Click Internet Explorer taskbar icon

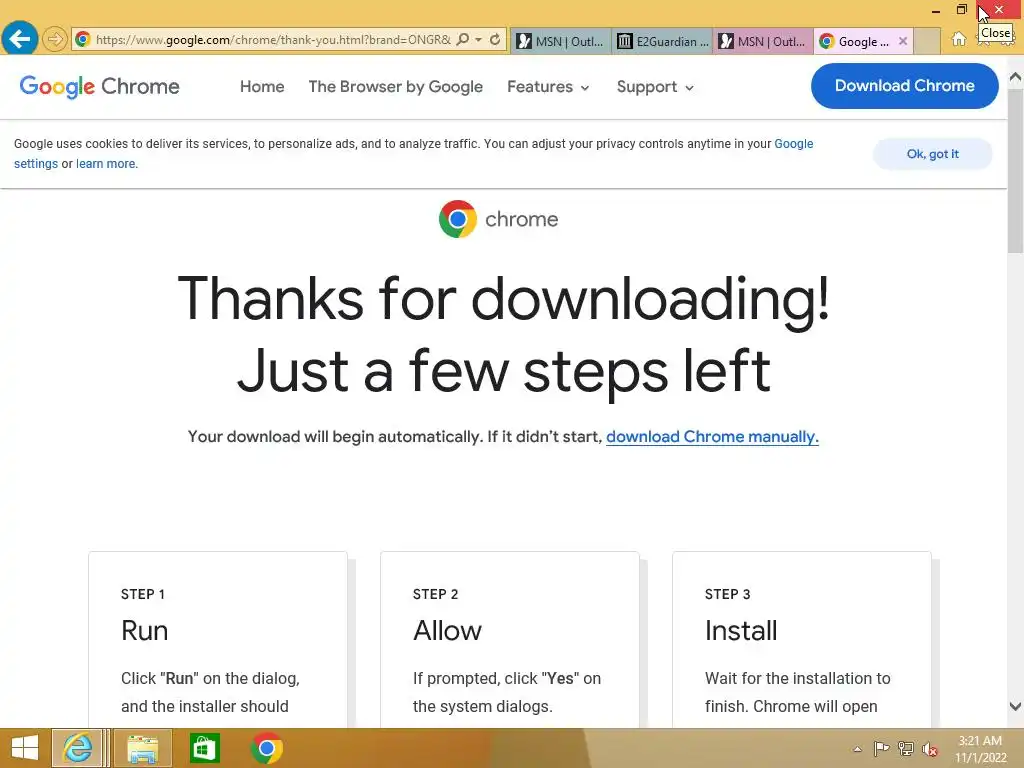tap(78, 748)
